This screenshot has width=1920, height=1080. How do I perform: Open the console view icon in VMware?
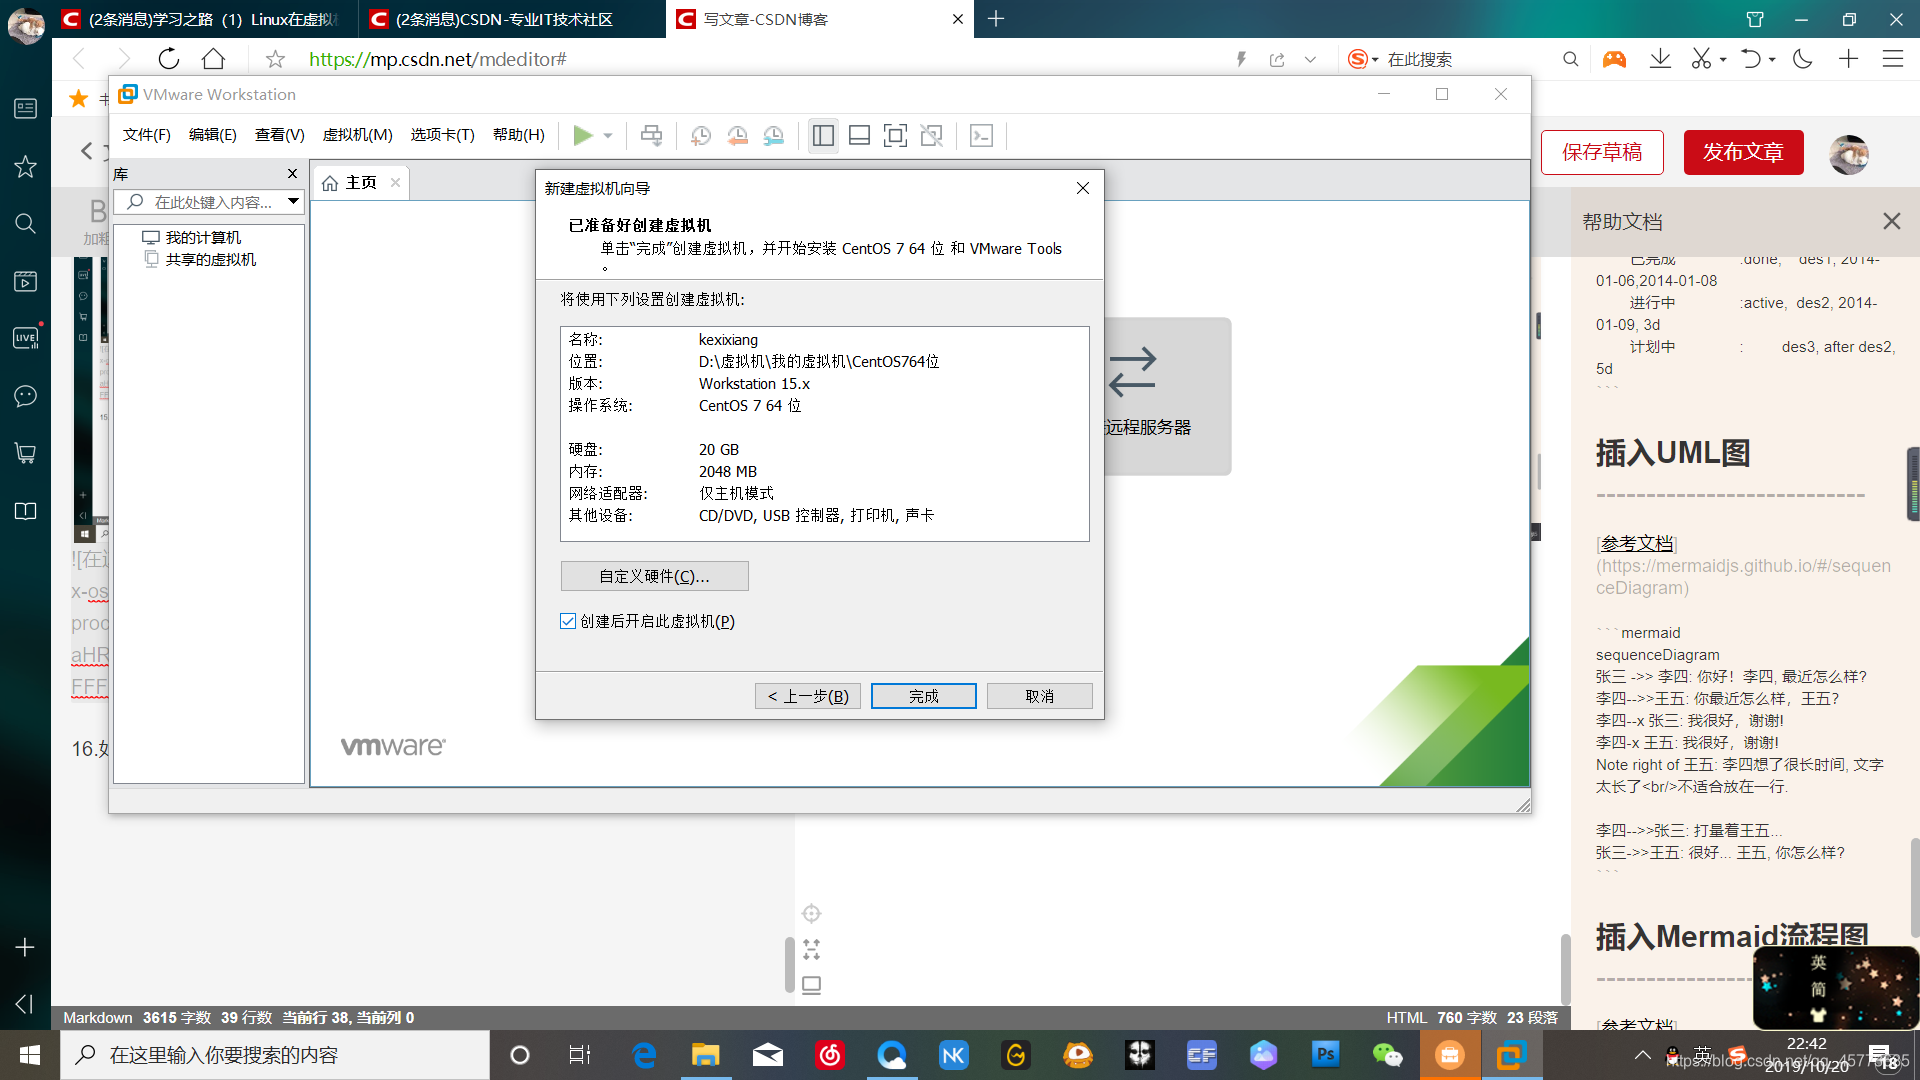point(981,135)
